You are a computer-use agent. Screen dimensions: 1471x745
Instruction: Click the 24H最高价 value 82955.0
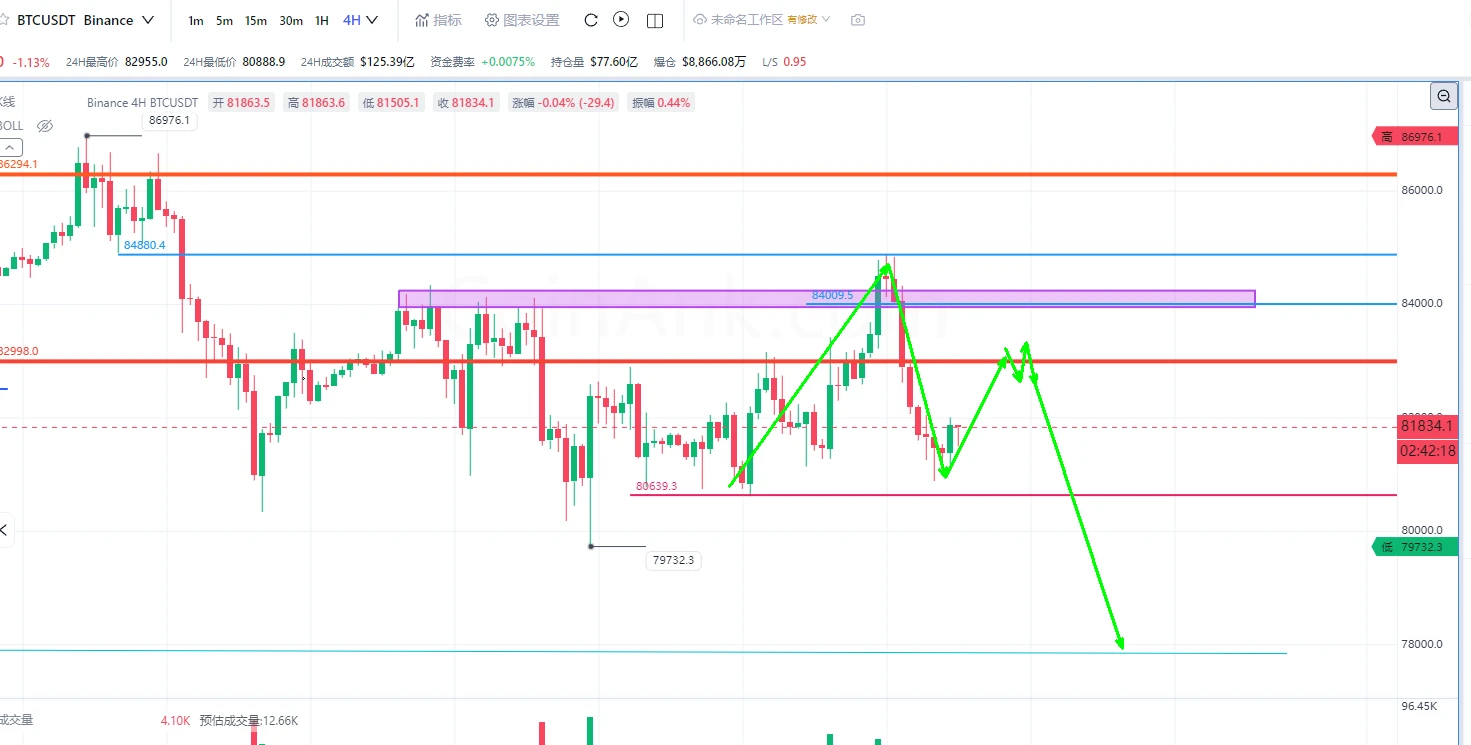[x=146, y=62]
